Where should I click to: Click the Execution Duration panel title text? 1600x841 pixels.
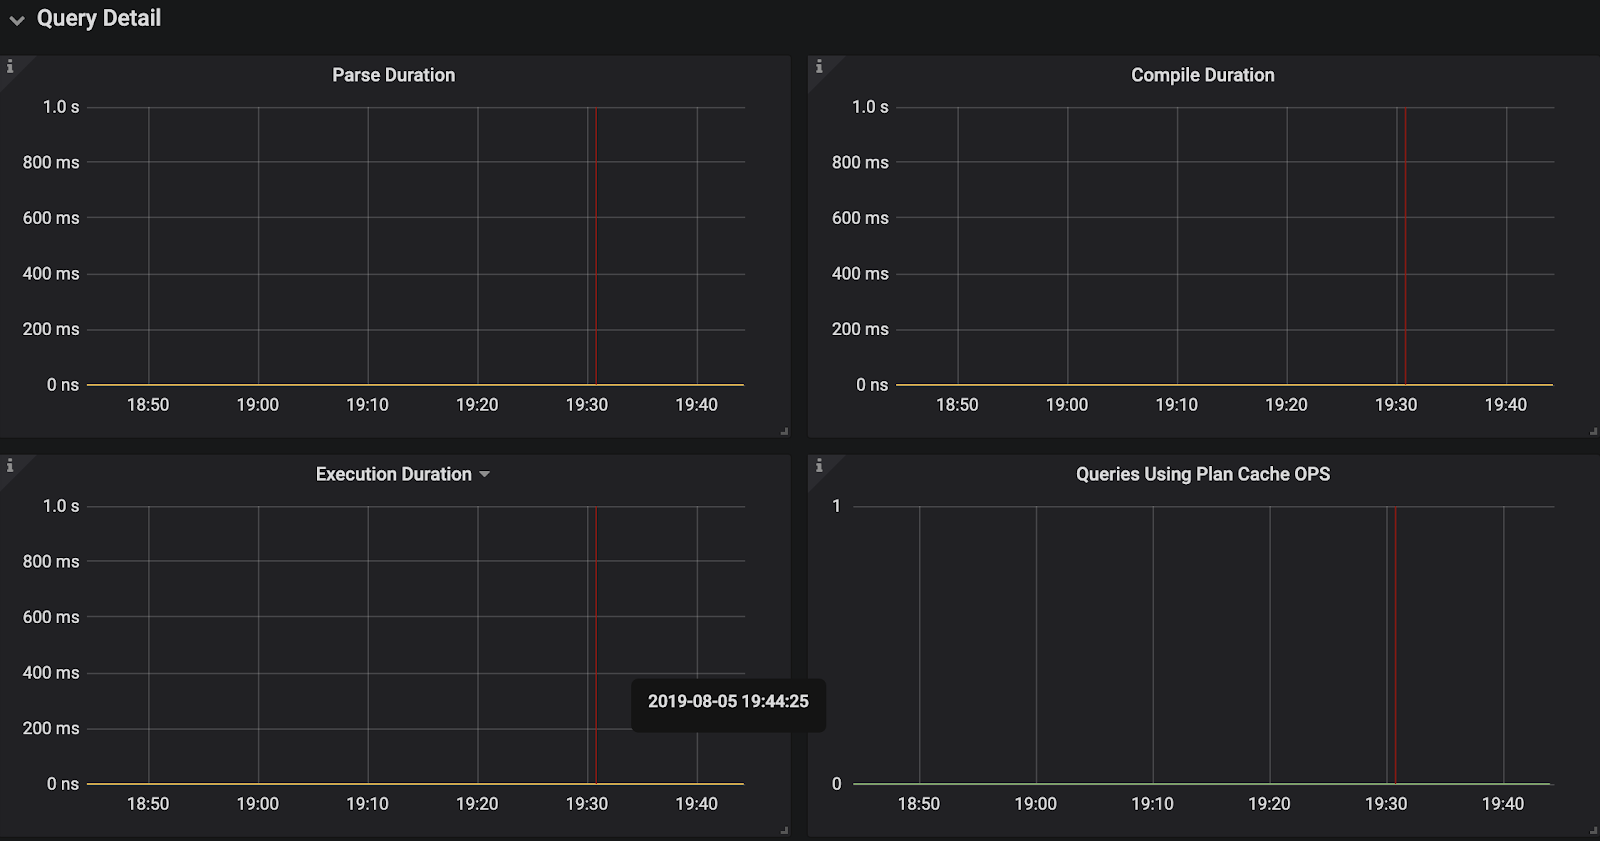(393, 474)
